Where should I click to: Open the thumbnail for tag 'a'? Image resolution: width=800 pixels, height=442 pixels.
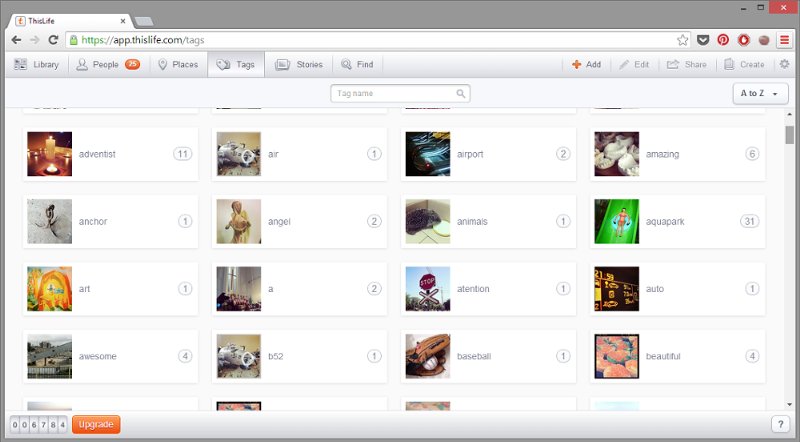pos(239,289)
